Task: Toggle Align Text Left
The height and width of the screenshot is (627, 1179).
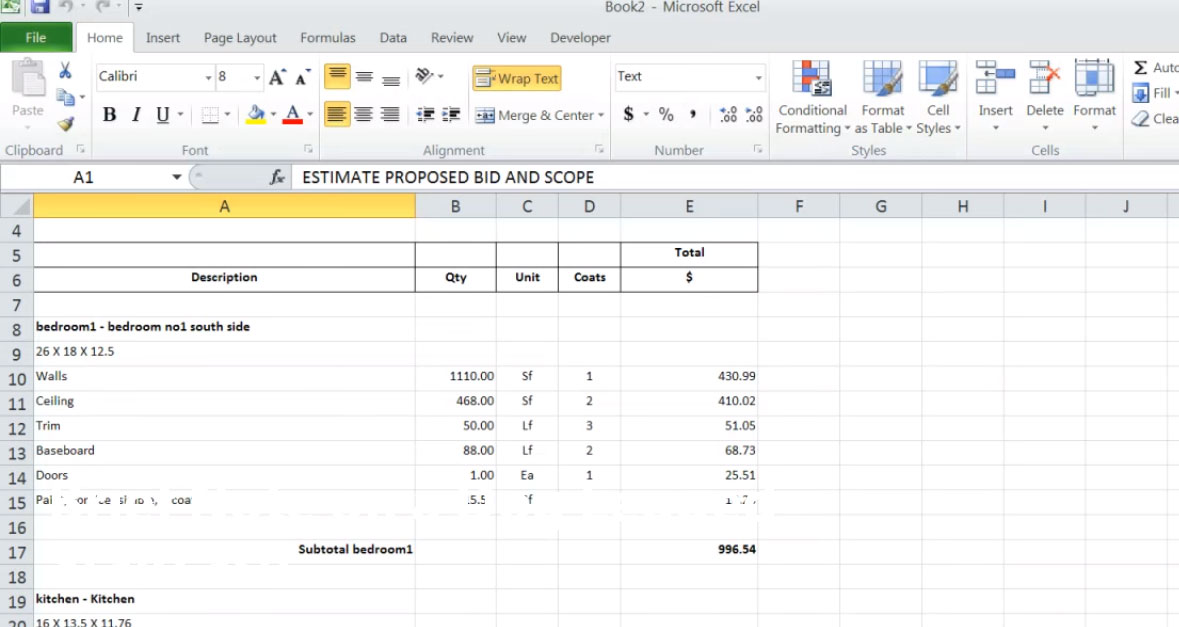Action: 338,114
